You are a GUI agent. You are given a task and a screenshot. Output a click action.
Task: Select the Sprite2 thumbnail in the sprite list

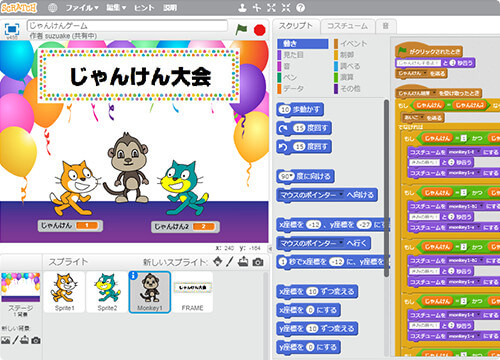pyautogui.click(x=107, y=292)
